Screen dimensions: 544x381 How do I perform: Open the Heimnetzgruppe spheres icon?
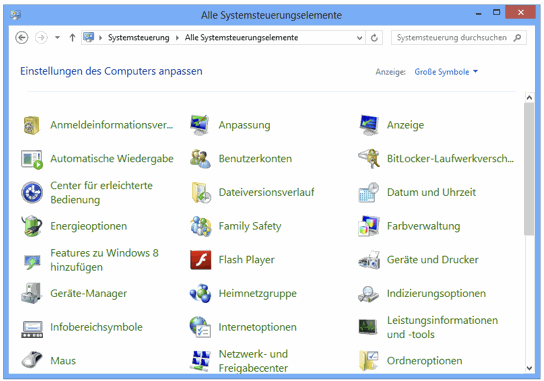200,294
